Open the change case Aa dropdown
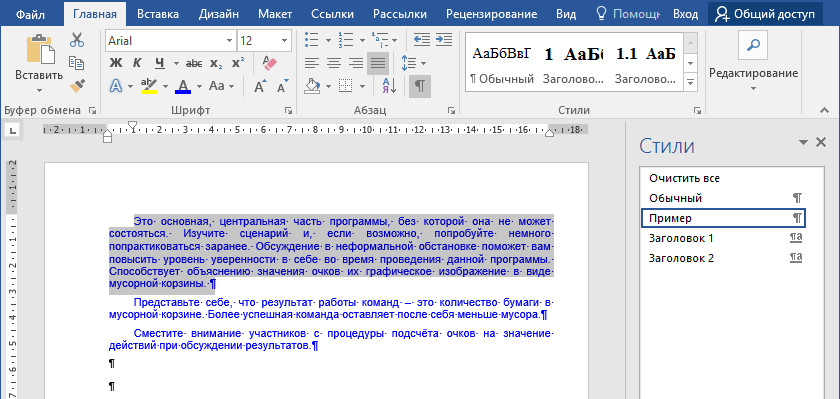This screenshot has height=399, width=840. point(221,86)
